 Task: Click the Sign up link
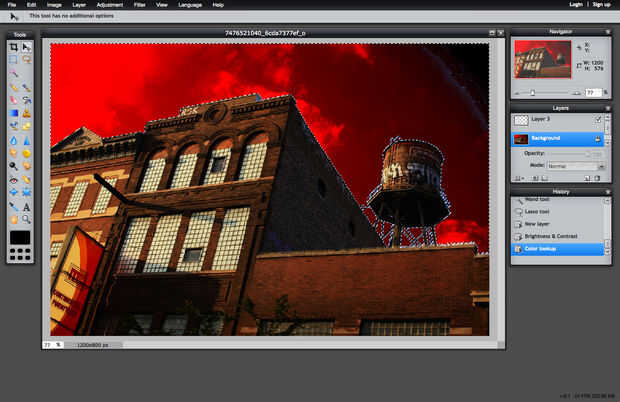(601, 5)
